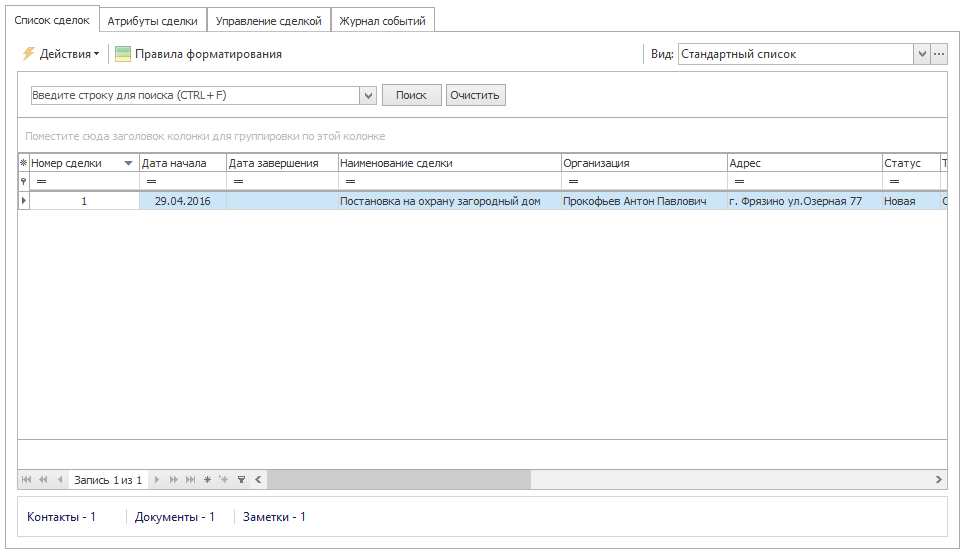The height and width of the screenshot is (552, 963).
Task: Click the go-to-bookmark navigator icon
Action: click(224, 480)
